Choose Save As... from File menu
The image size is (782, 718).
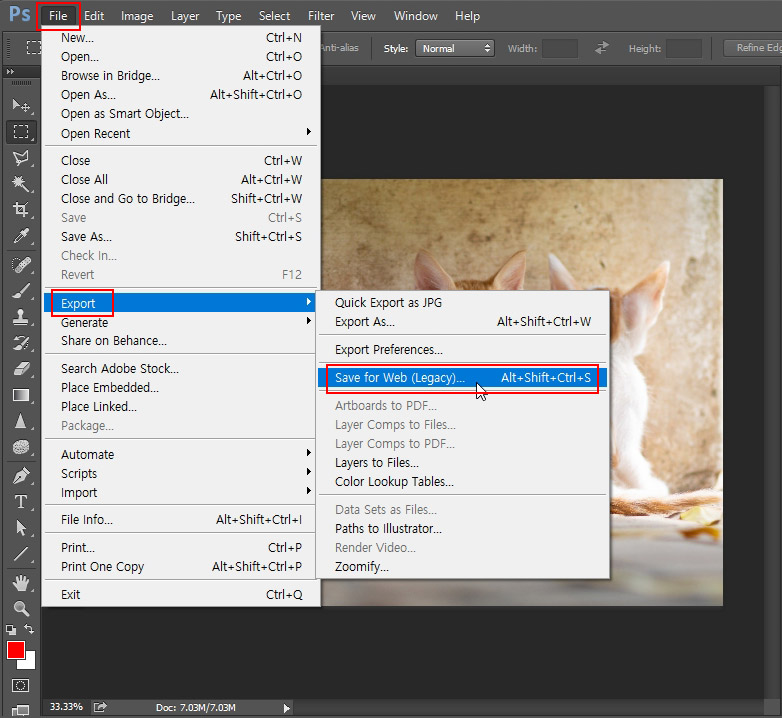pyautogui.click(x=181, y=236)
